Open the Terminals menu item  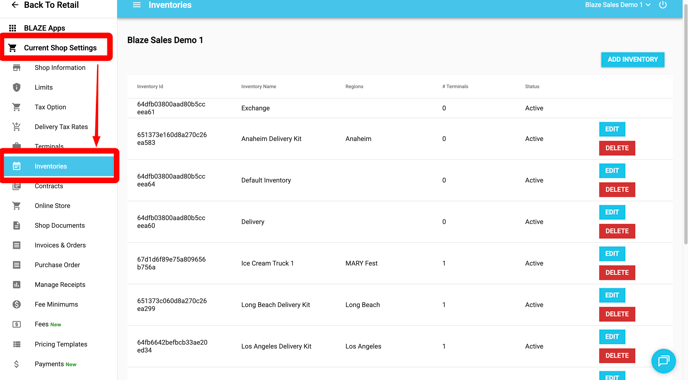point(49,146)
